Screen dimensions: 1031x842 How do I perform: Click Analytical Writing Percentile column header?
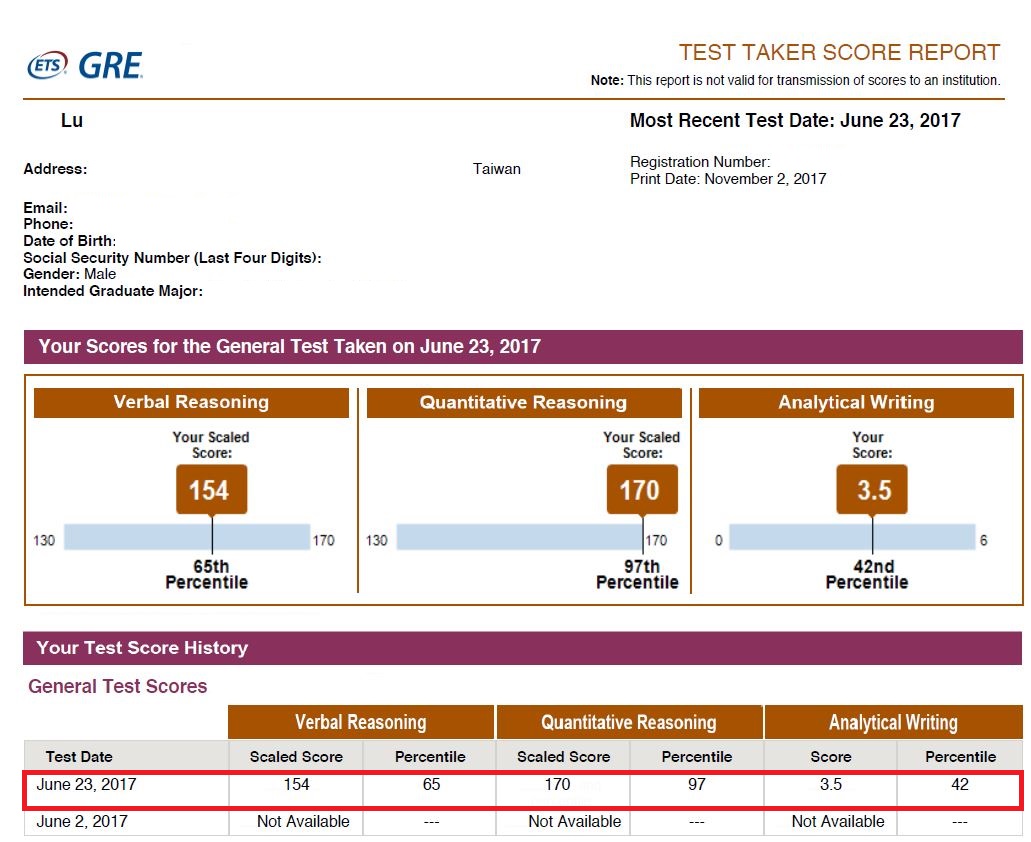click(x=961, y=757)
